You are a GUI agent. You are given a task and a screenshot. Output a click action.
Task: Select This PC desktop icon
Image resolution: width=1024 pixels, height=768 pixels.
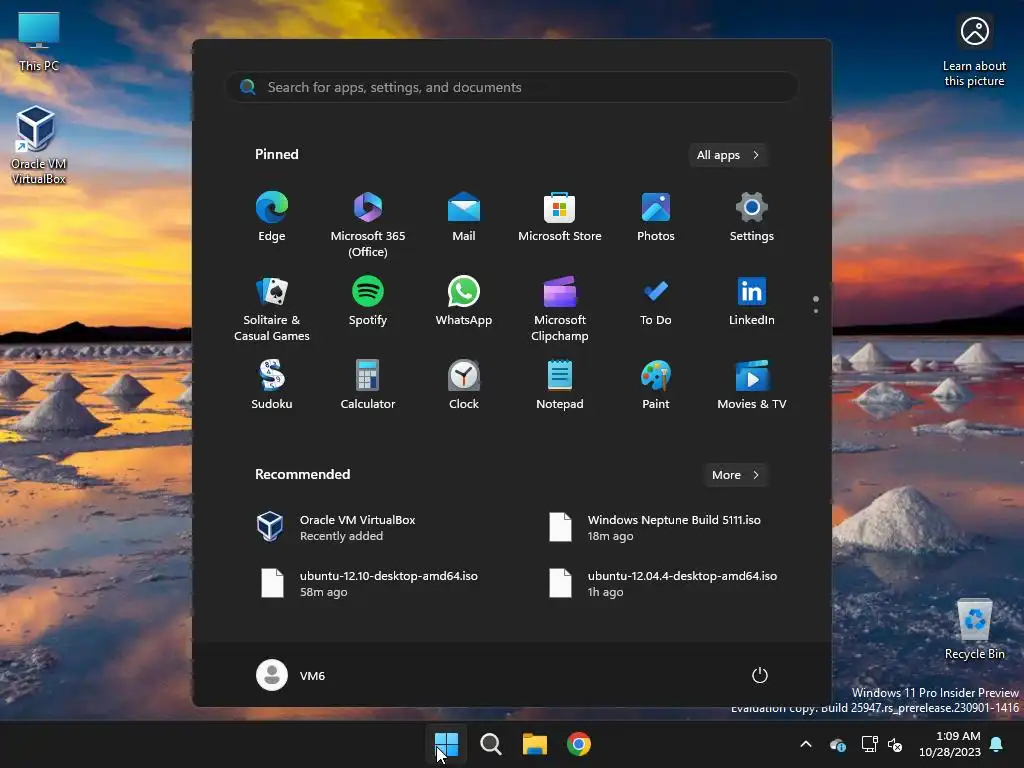(39, 40)
